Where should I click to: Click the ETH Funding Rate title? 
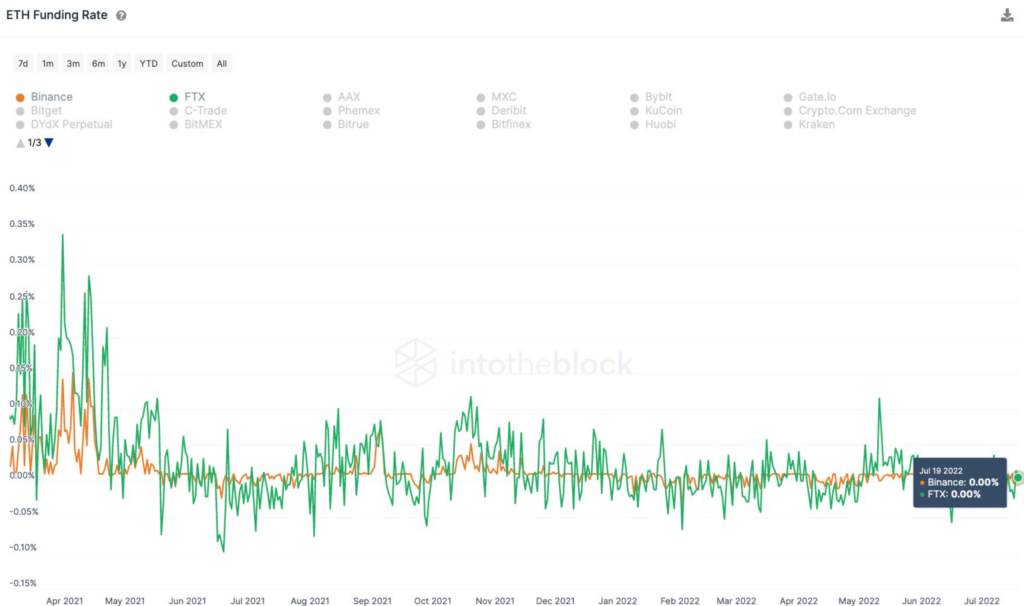[57, 15]
